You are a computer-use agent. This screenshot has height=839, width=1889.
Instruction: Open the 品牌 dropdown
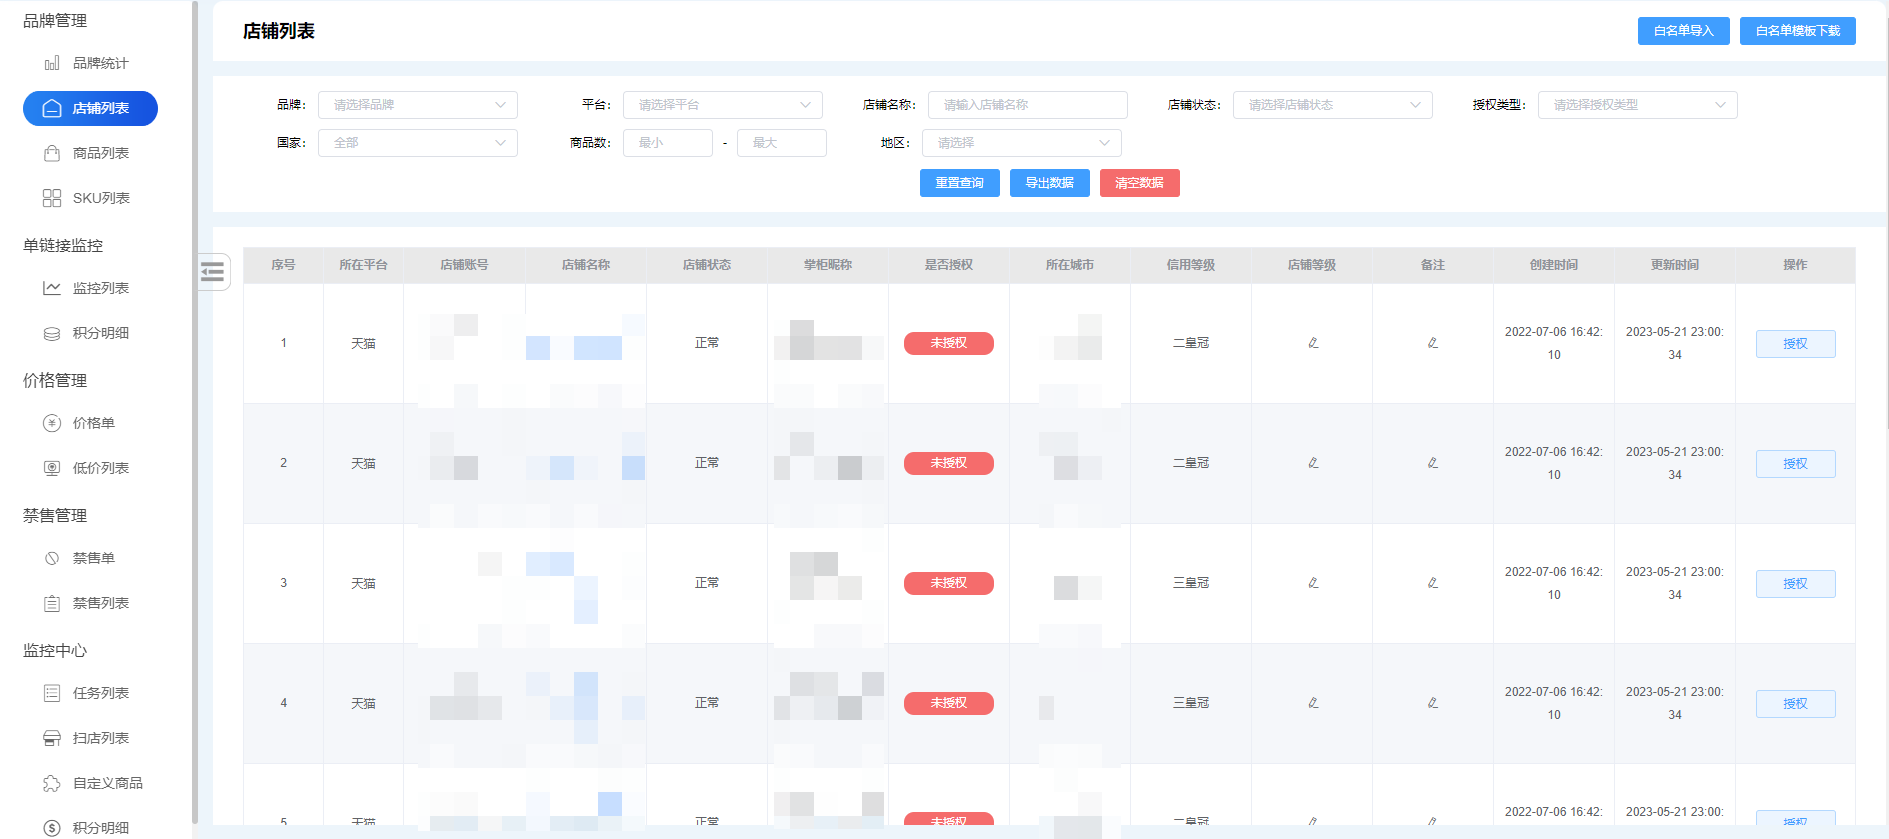click(x=418, y=105)
